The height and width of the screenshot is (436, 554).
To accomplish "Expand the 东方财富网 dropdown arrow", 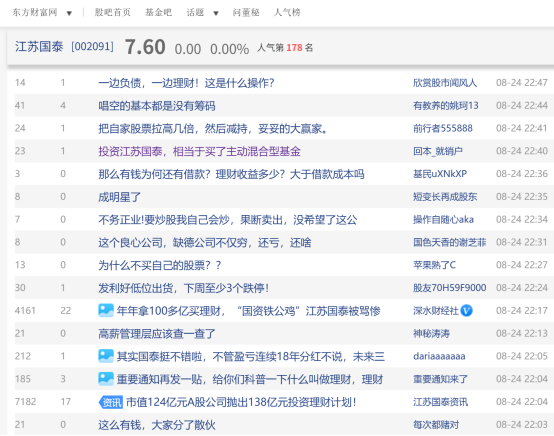I will 69,13.
